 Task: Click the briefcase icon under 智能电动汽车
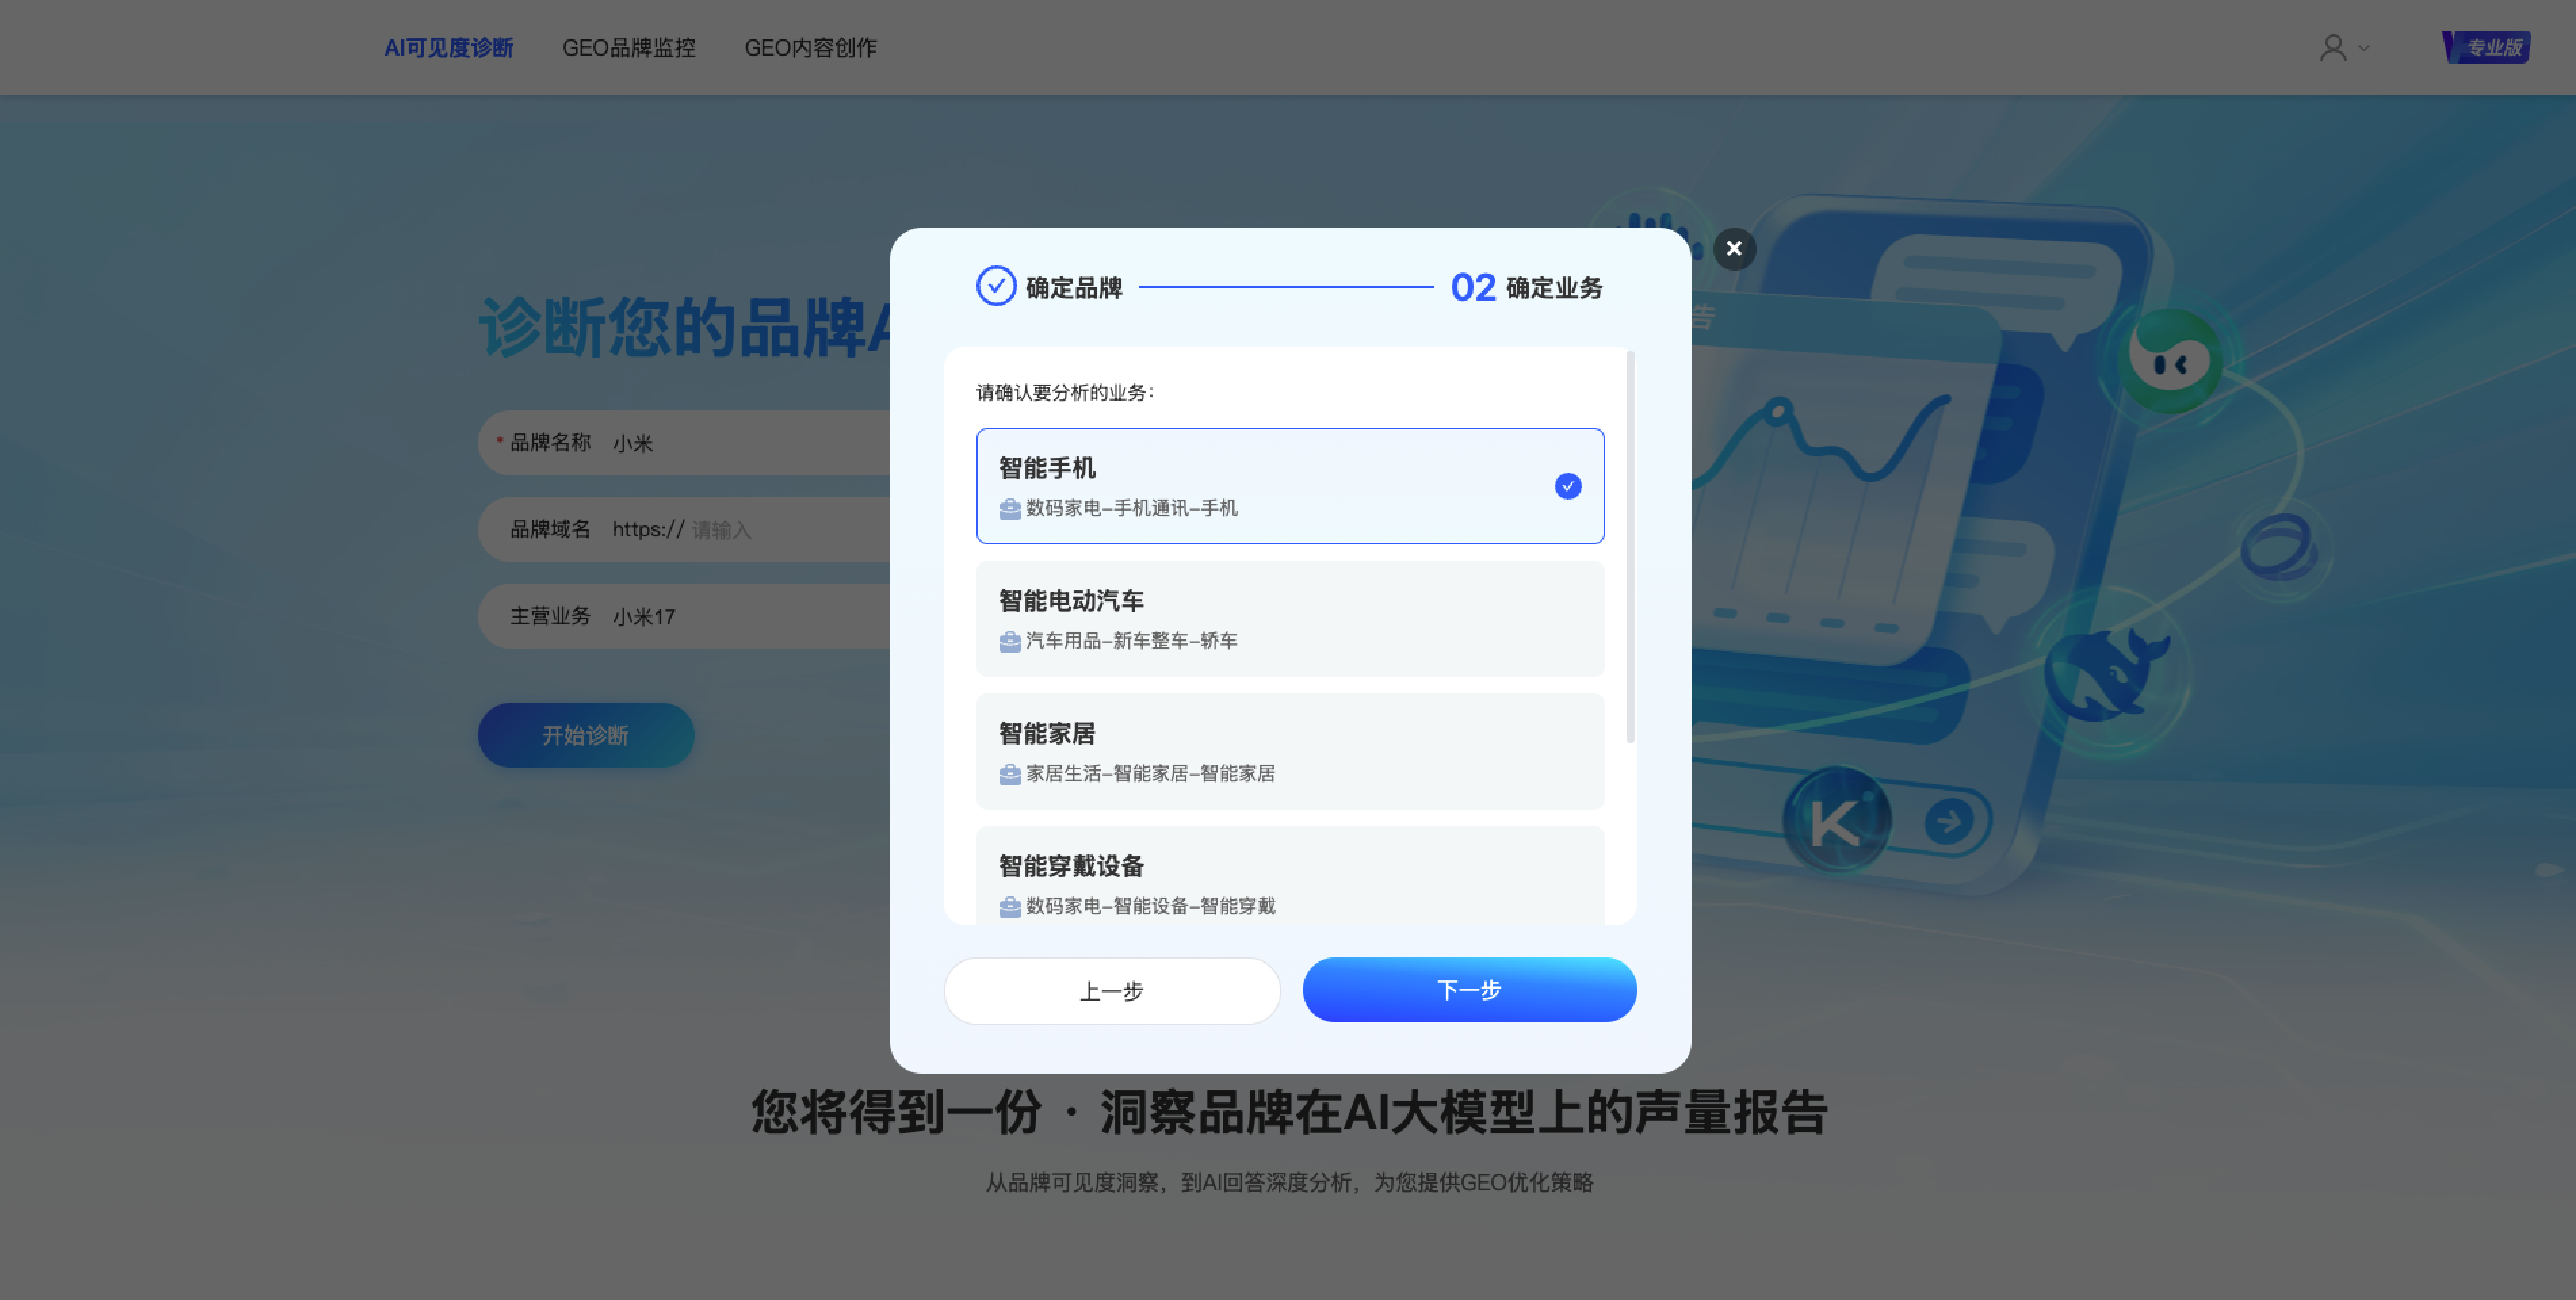point(1009,641)
